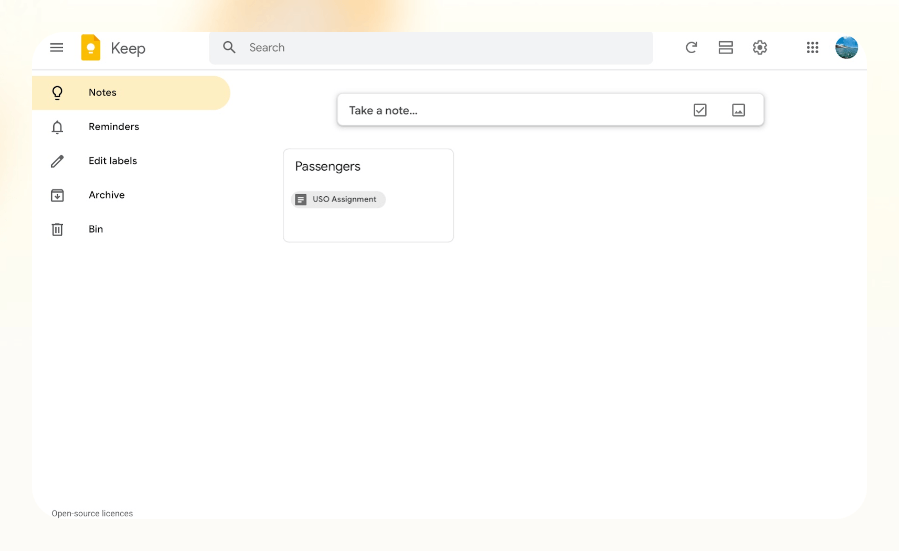The height and width of the screenshot is (551, 899).
Task: Open Edit labels in the sidebar
Action: point(131,161)
